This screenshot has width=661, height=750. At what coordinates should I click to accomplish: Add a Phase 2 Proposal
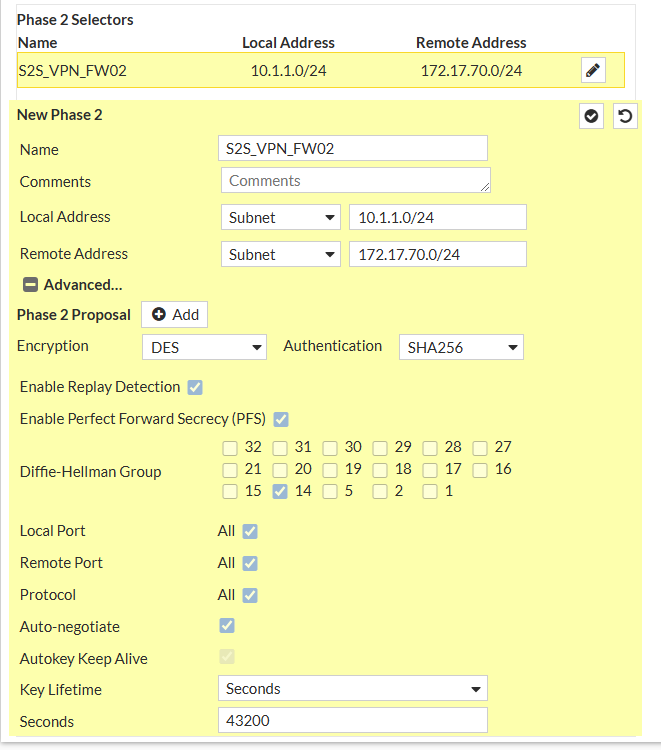(x=175, y=315)
